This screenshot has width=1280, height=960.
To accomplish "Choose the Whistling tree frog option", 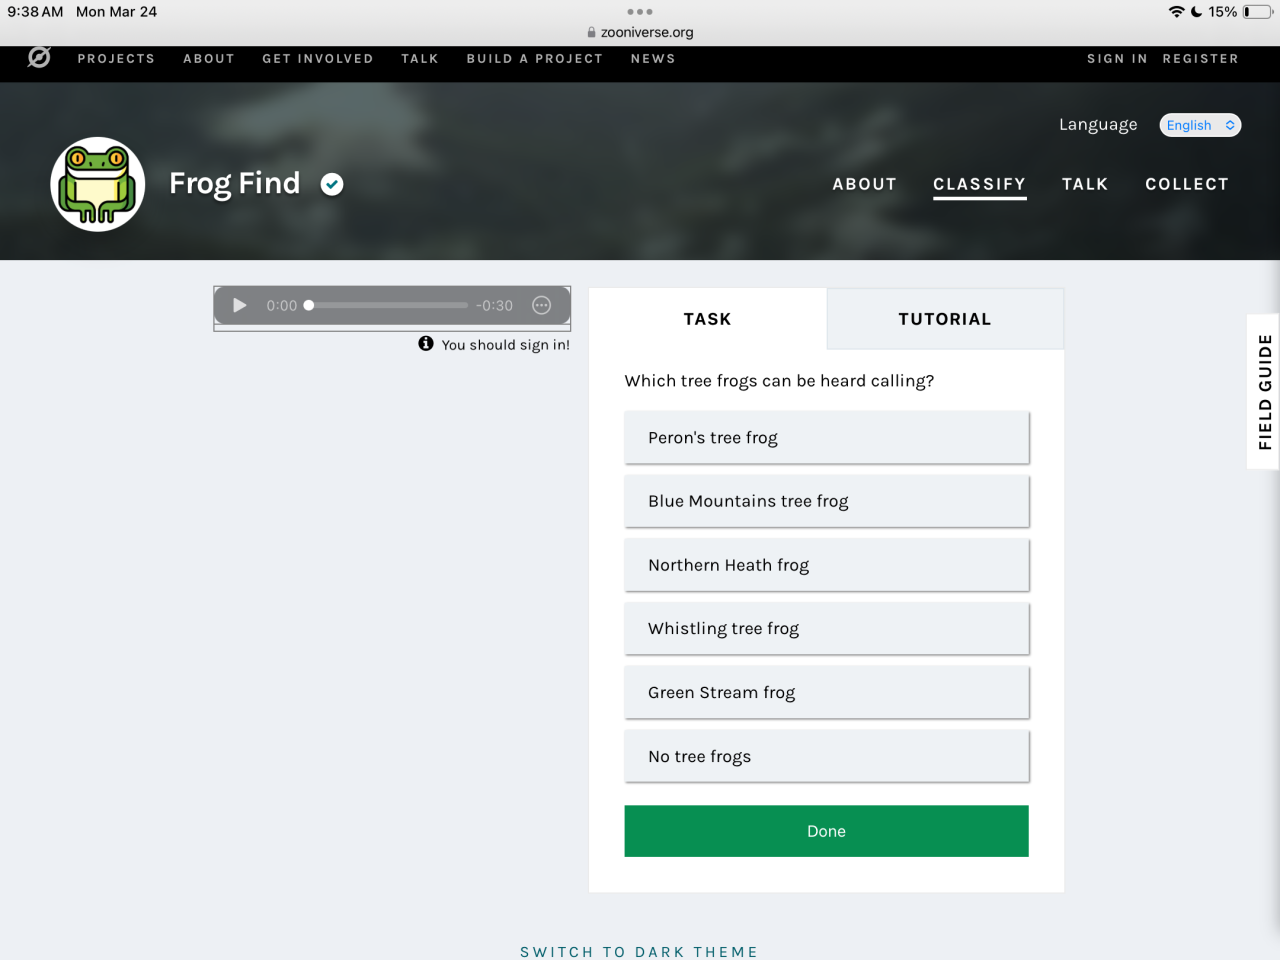I will pos(826,629).
